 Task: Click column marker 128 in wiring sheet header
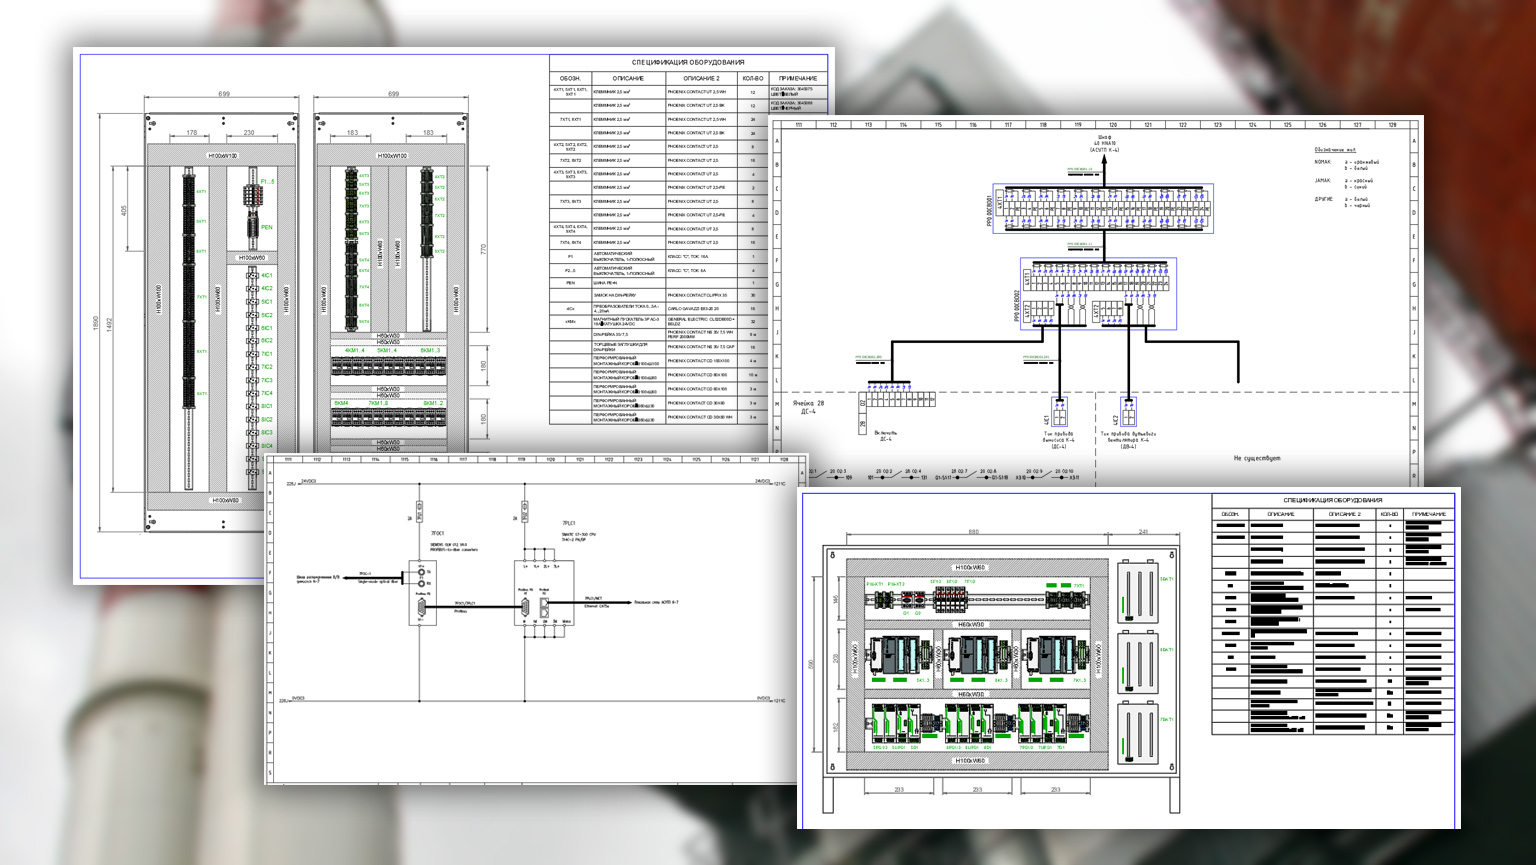pyautogui.click(x=1392, y=125)
